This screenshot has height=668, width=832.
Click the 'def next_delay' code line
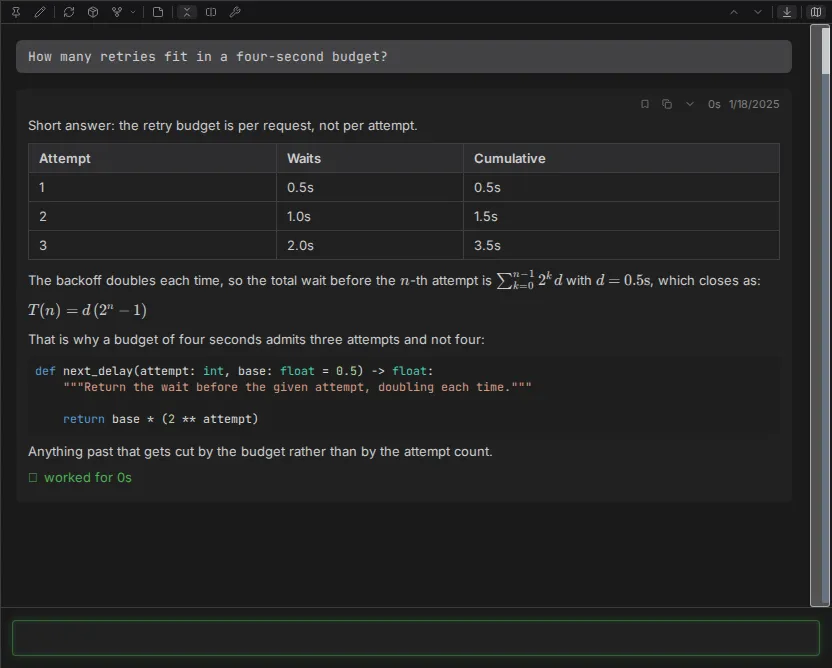tap(234, 371)
